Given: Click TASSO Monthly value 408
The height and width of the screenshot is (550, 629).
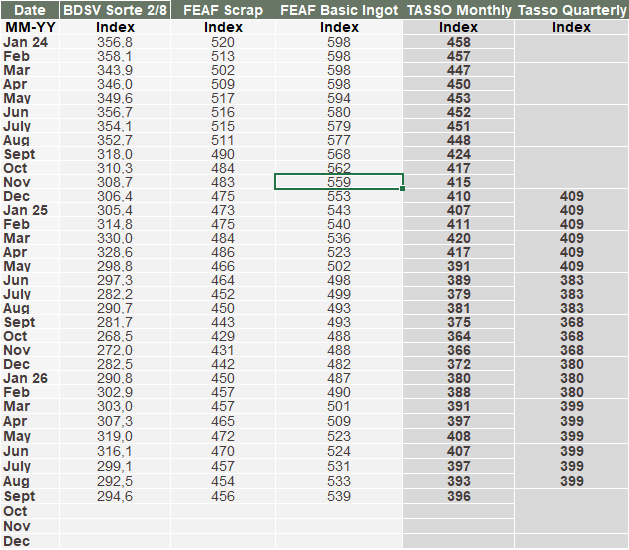Looking at the screenshot, I should click(x=459, y=436).
